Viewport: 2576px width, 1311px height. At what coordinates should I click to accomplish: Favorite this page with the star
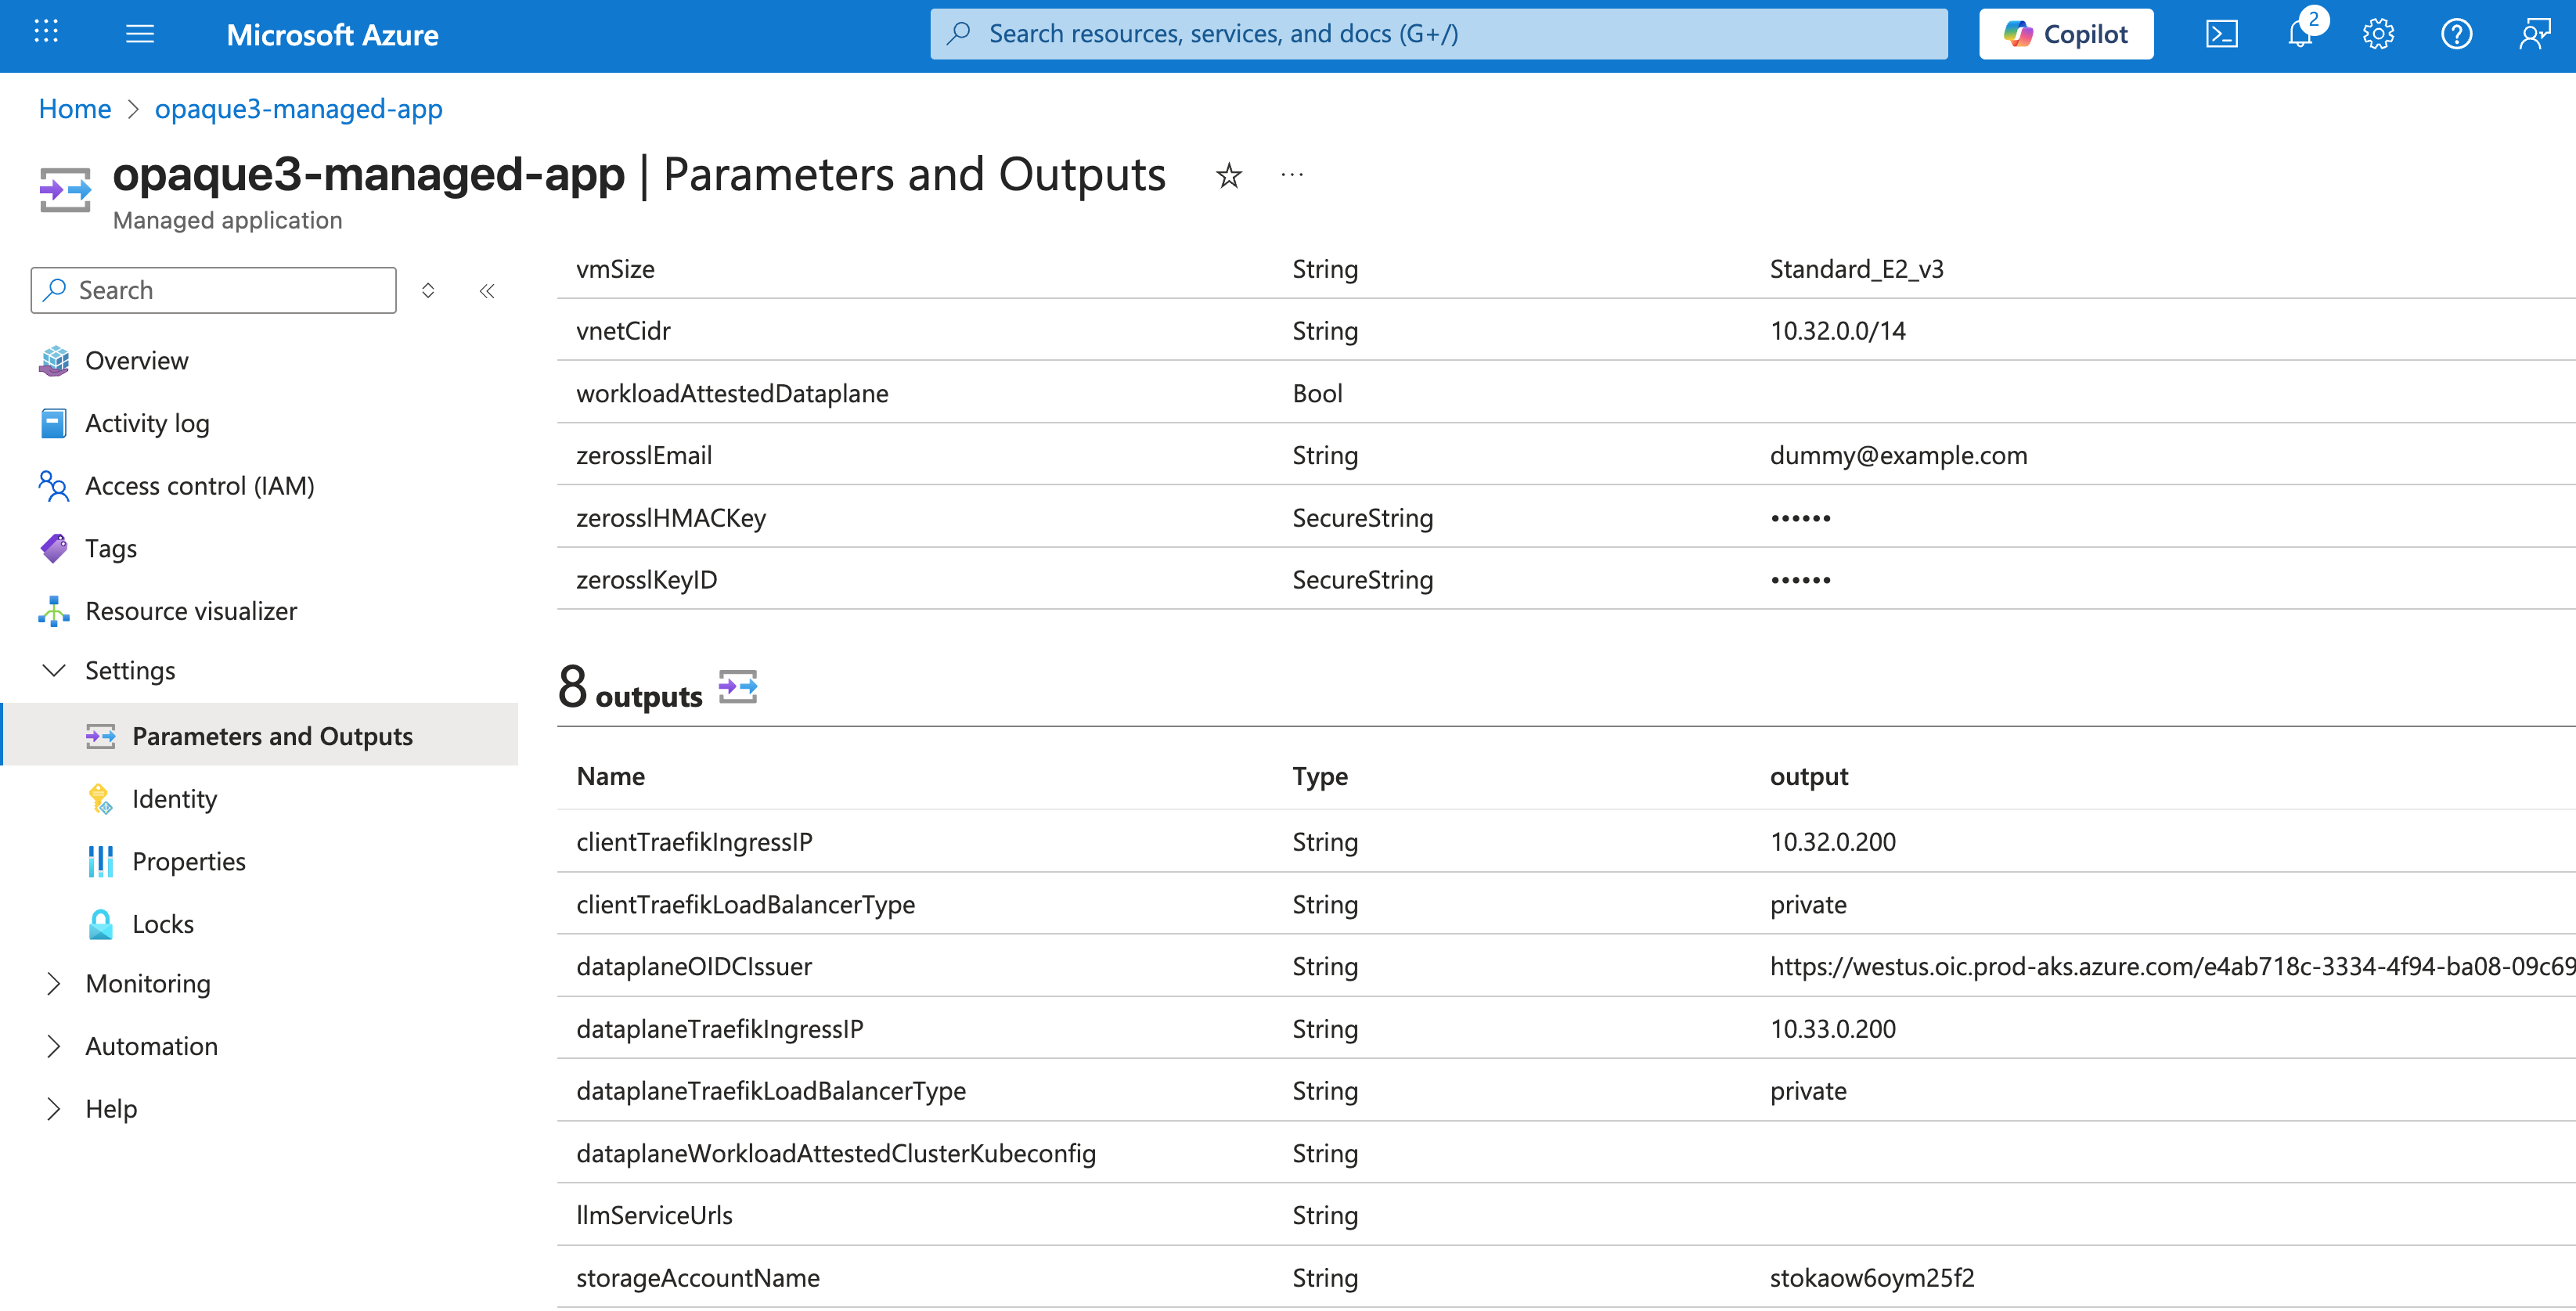(1229, 176)
